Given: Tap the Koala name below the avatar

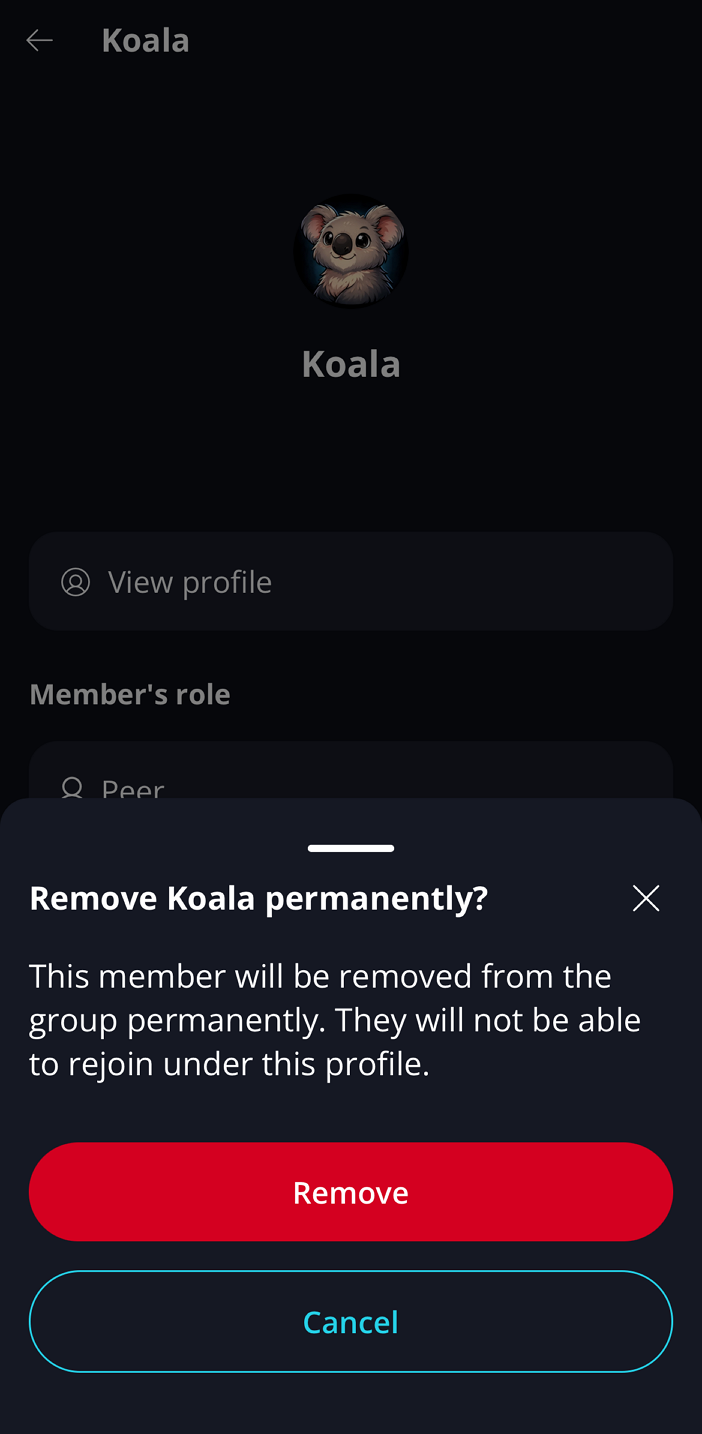Looking at the screenshot, I should click(351, 364).
